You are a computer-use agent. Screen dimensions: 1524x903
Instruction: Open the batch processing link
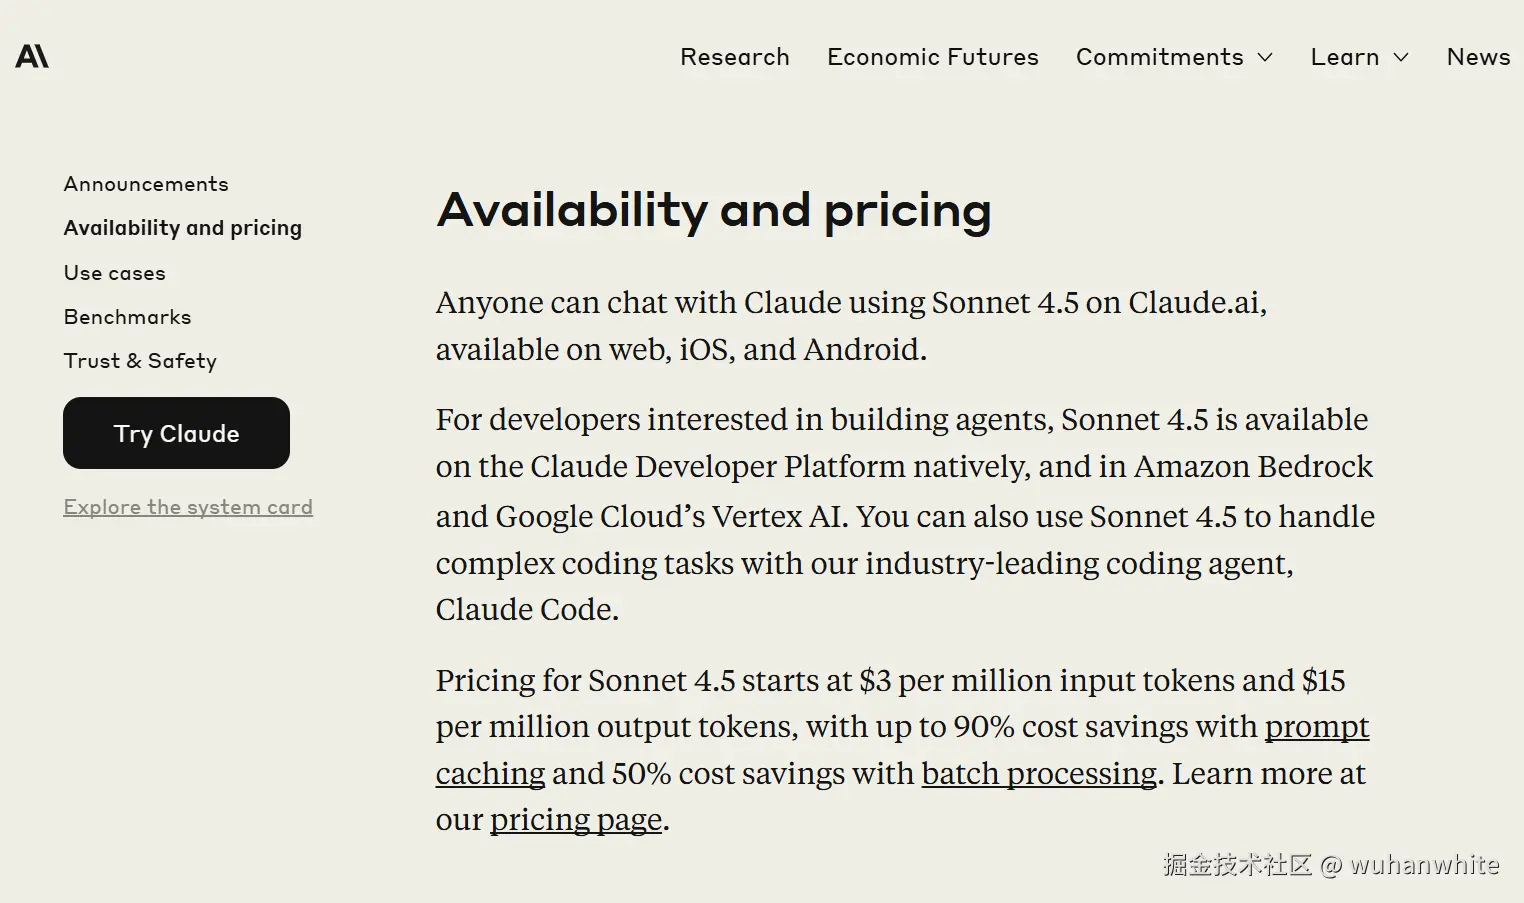click(x=1038, y=774)
